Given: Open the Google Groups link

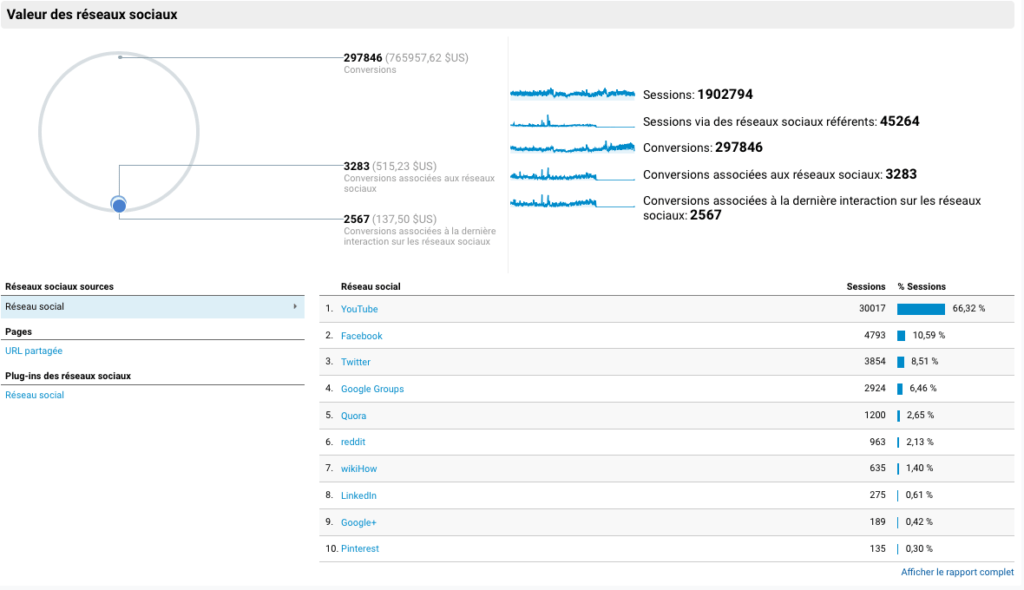Looking at the screenshot, I should (372, 389).
